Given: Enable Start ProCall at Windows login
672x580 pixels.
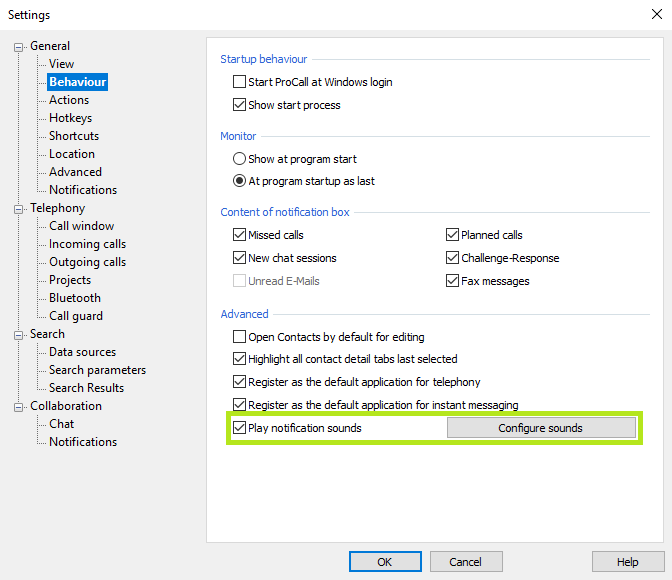Looking at the screenshot, I should [x=239, y=82].
